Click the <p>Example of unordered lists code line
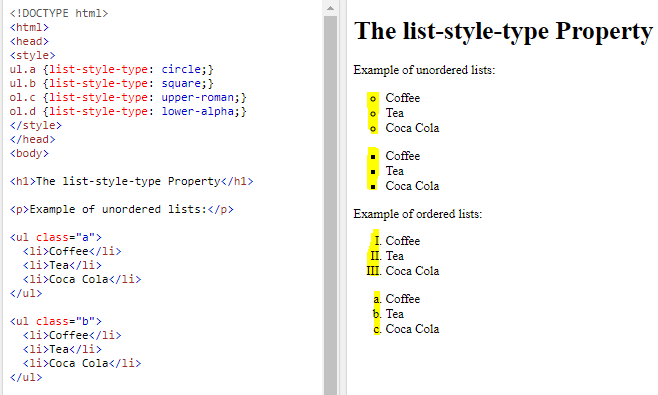This screenshot has width=658, height=395. pyautogui.click(x=122, y=209)
